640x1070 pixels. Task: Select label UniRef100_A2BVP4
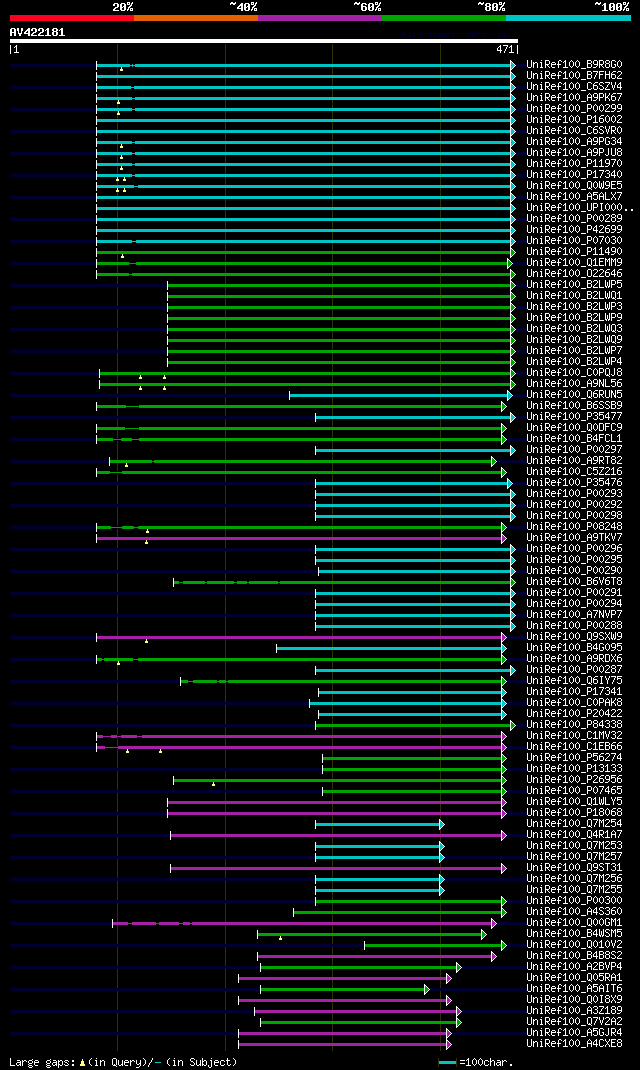click(574, 966)
